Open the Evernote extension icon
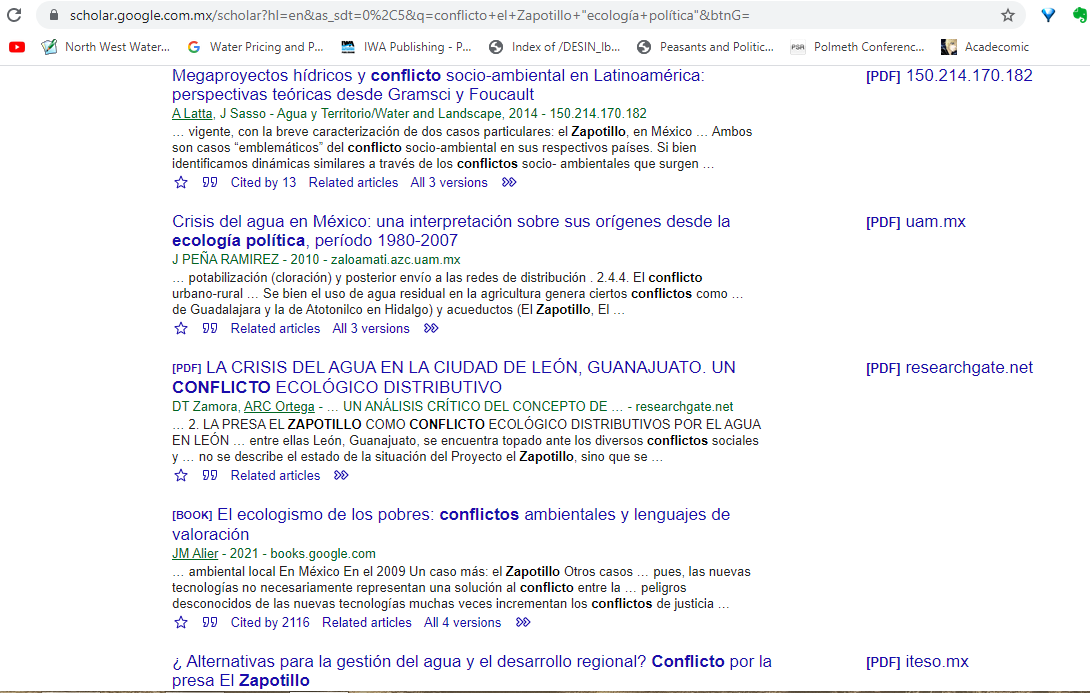Image resolution: width=1090 pixels, height=693 pixels. pos(1081,15)
